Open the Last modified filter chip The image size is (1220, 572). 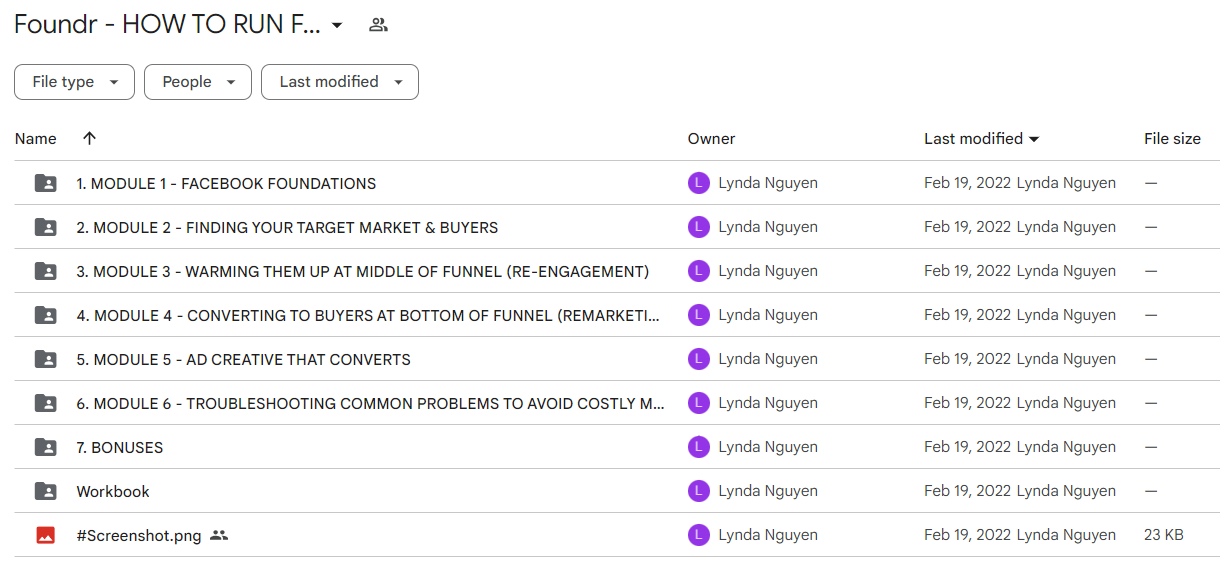click(340, 82)
